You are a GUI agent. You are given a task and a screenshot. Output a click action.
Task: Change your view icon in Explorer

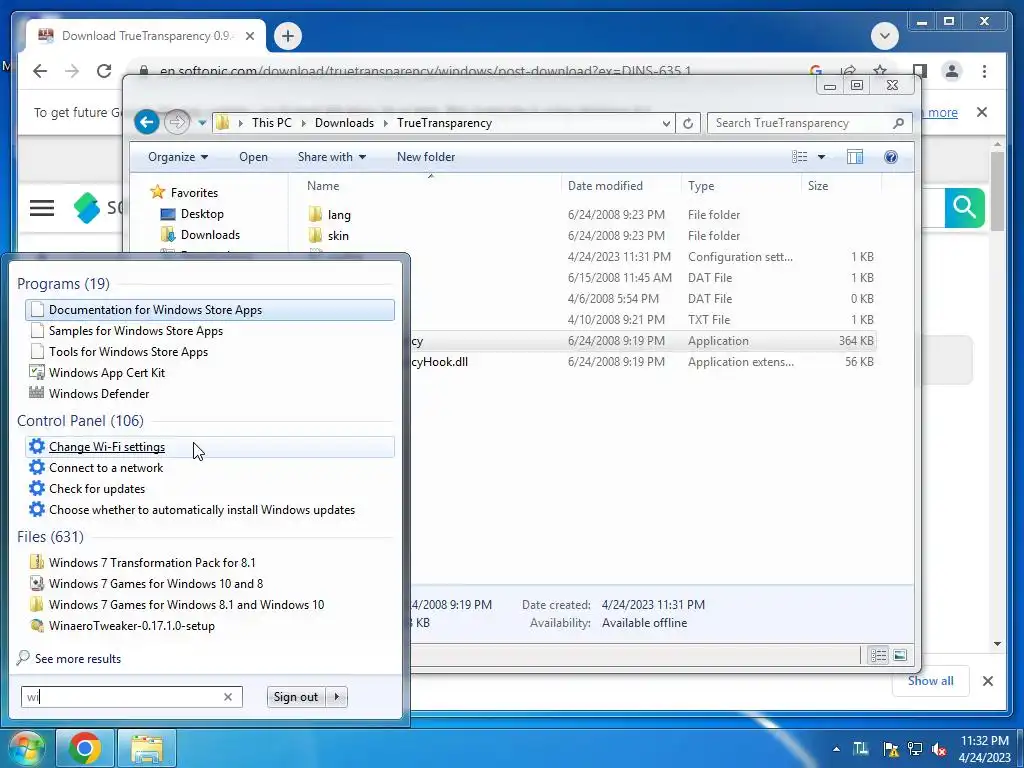click(799, 157)
